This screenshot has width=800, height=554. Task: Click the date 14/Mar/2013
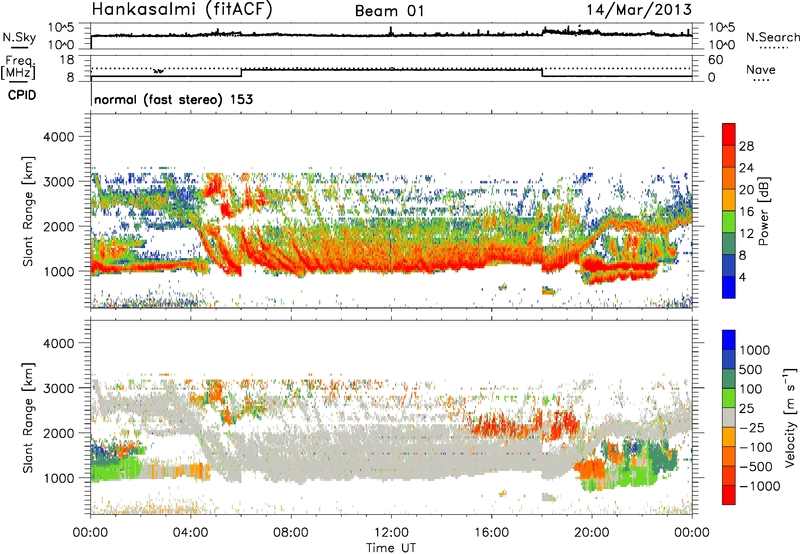[639, 10]
